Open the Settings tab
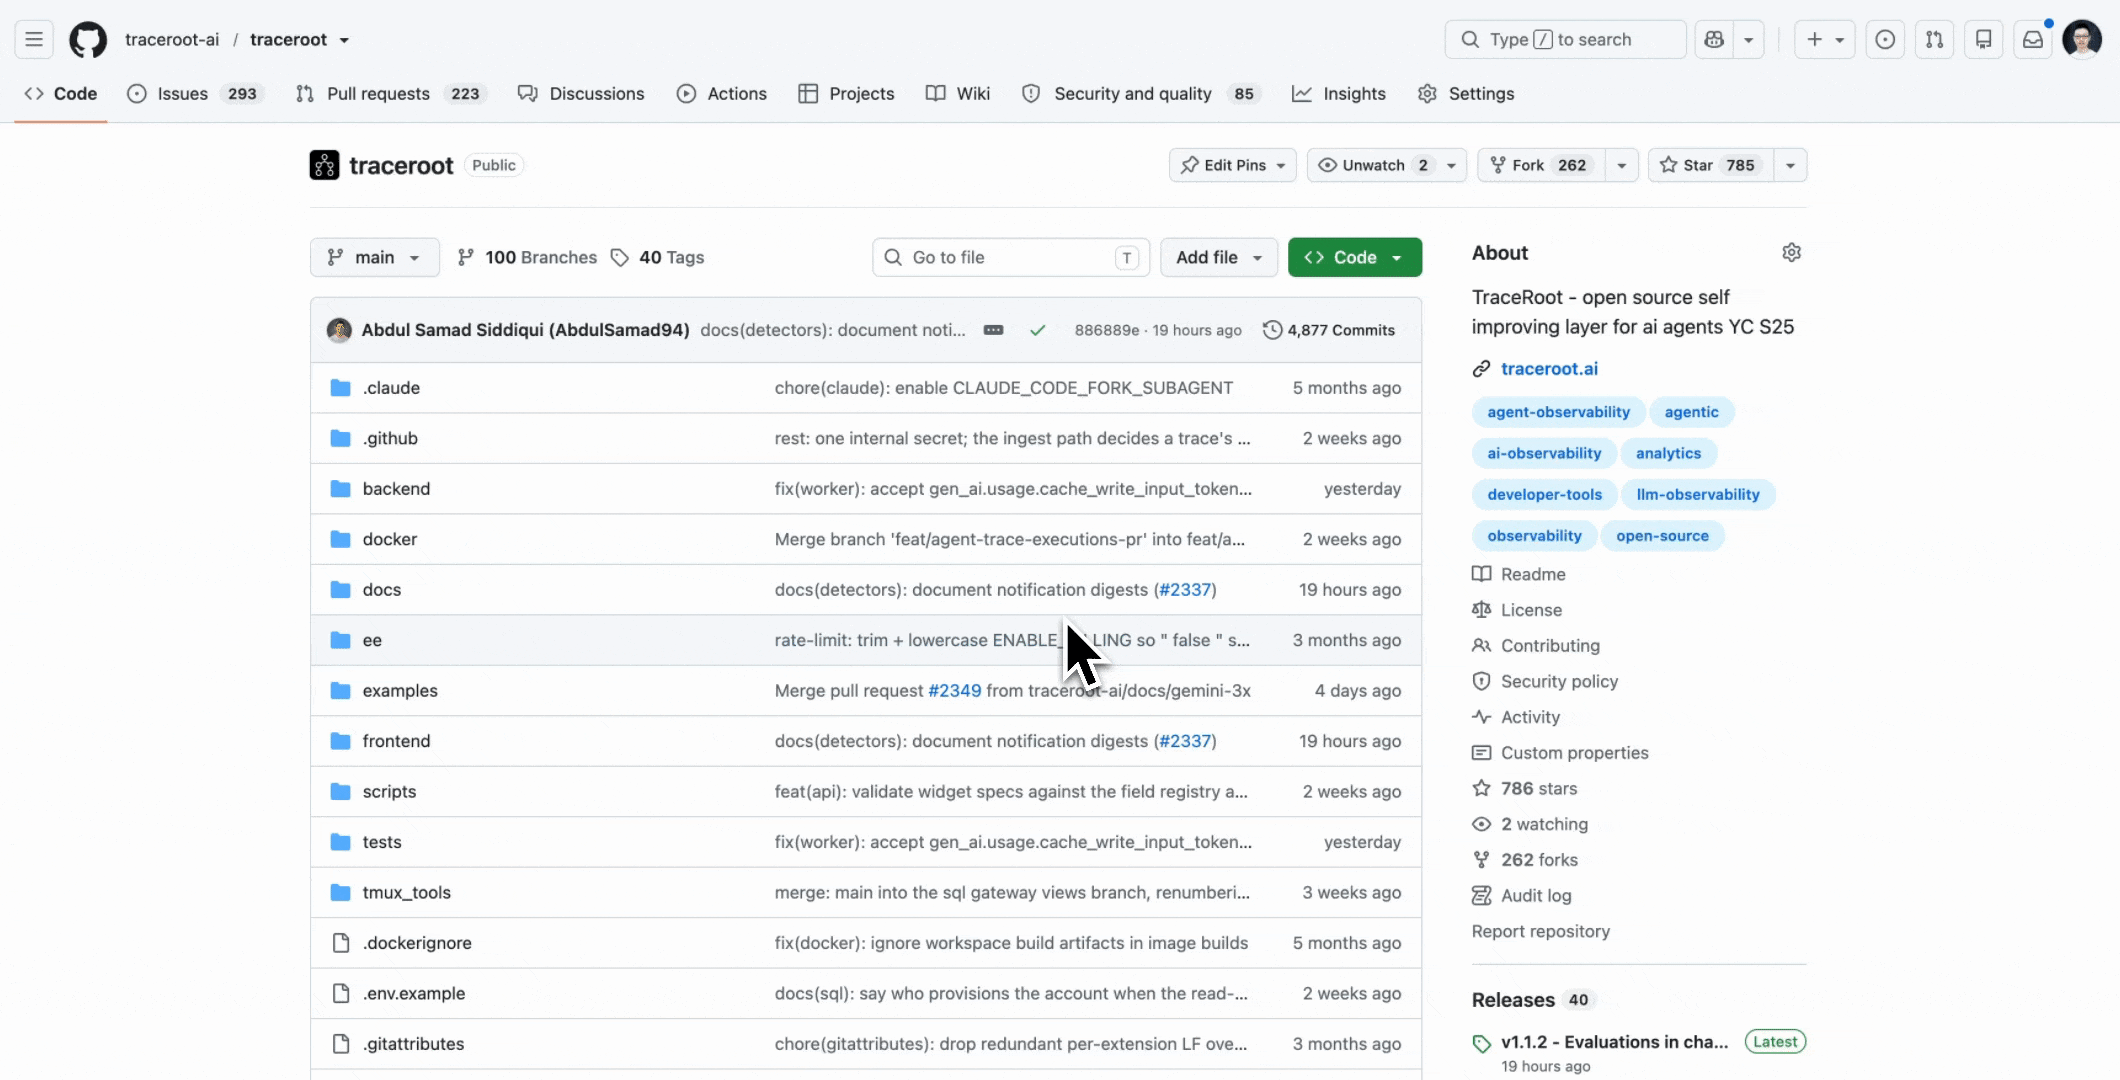Viewport: 2120px width, 1080px height. 1466,93
